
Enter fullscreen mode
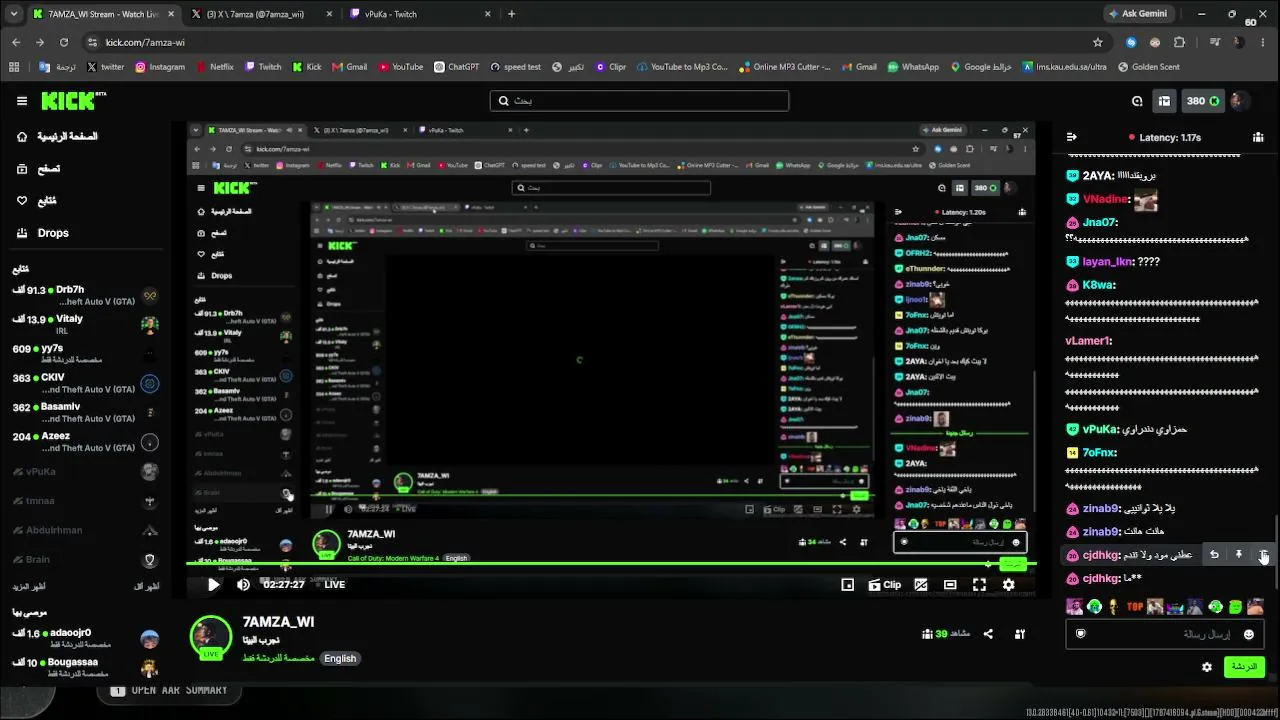979,585
